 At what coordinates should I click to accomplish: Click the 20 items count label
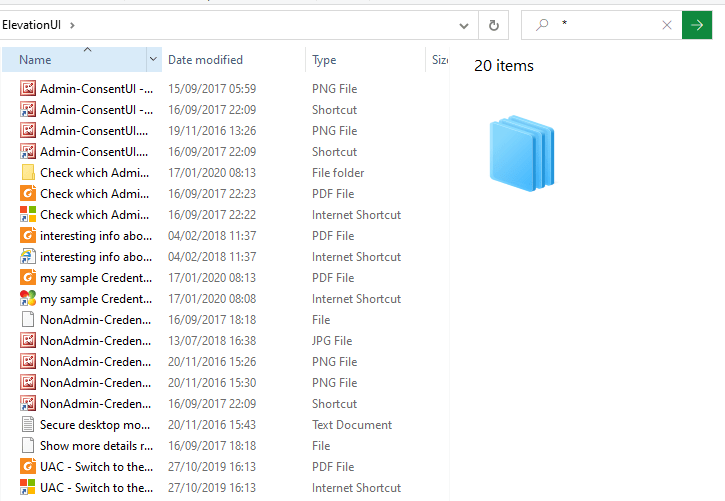pos(504,66)
